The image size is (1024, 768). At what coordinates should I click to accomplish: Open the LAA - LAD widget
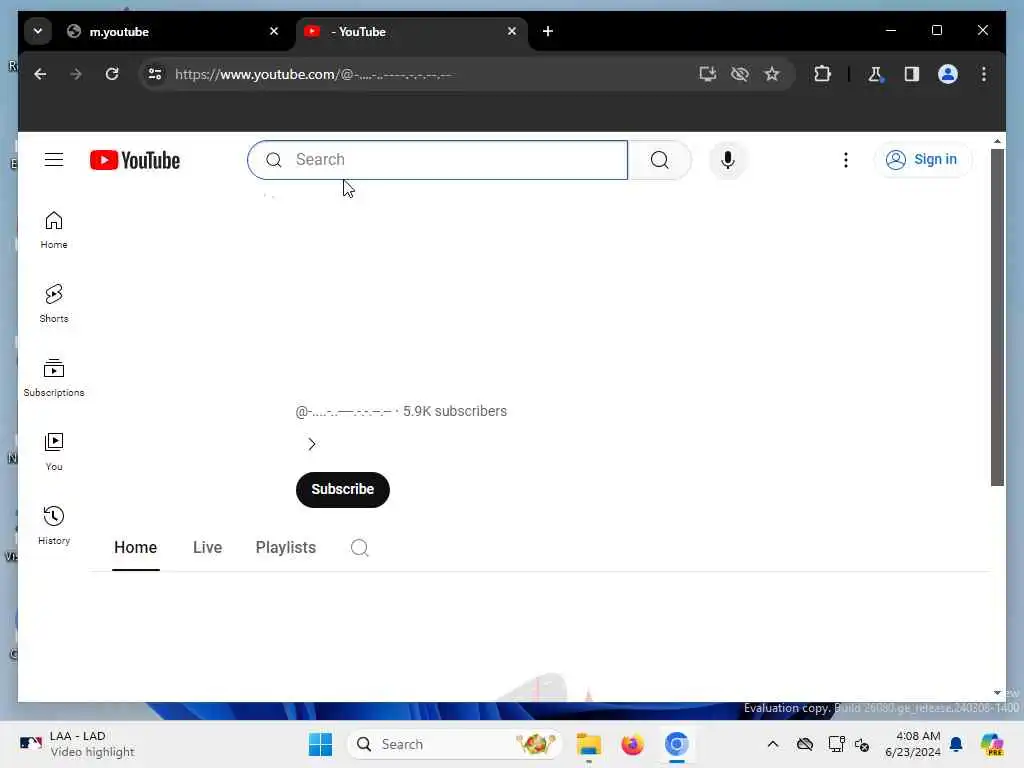(x=77, y=744)
